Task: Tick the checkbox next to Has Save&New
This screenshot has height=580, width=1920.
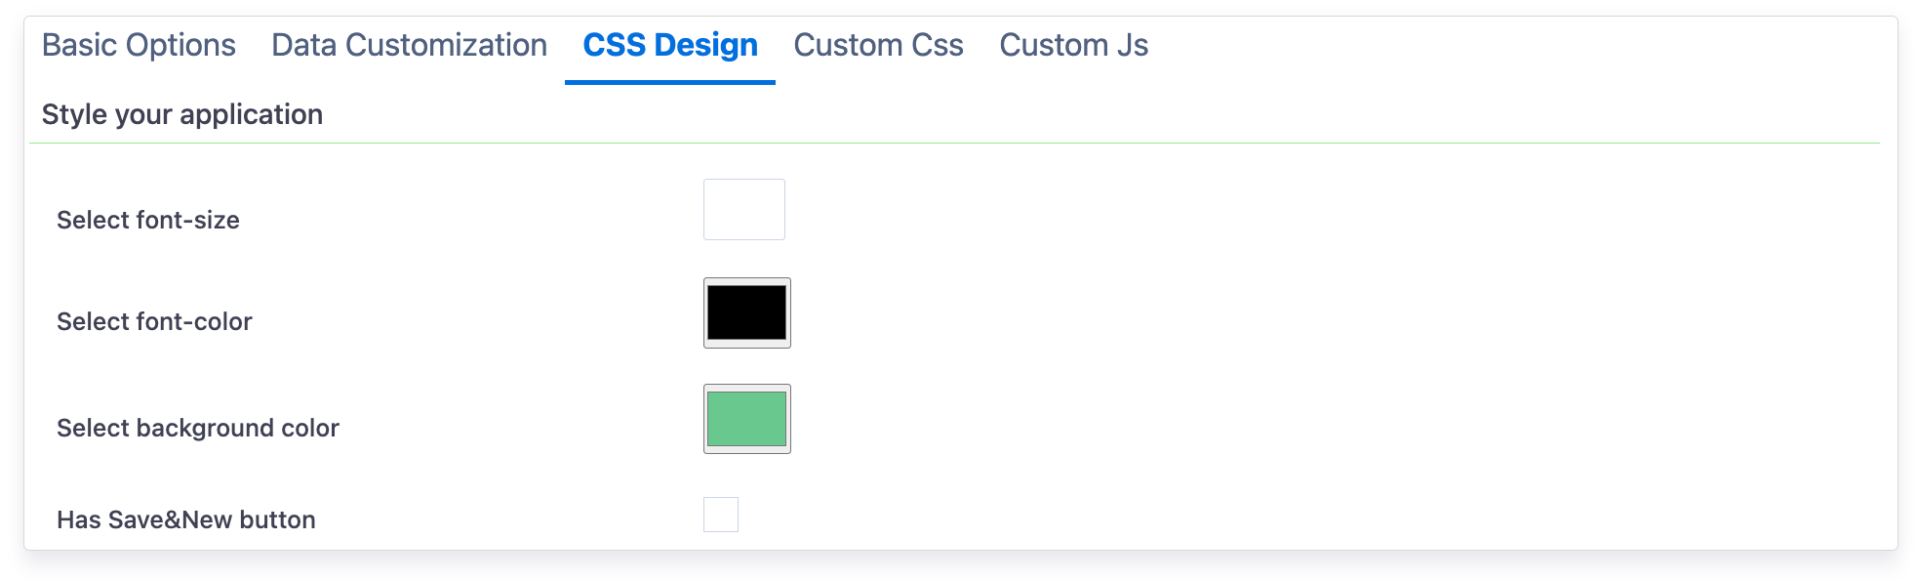Action: point(721,515)
